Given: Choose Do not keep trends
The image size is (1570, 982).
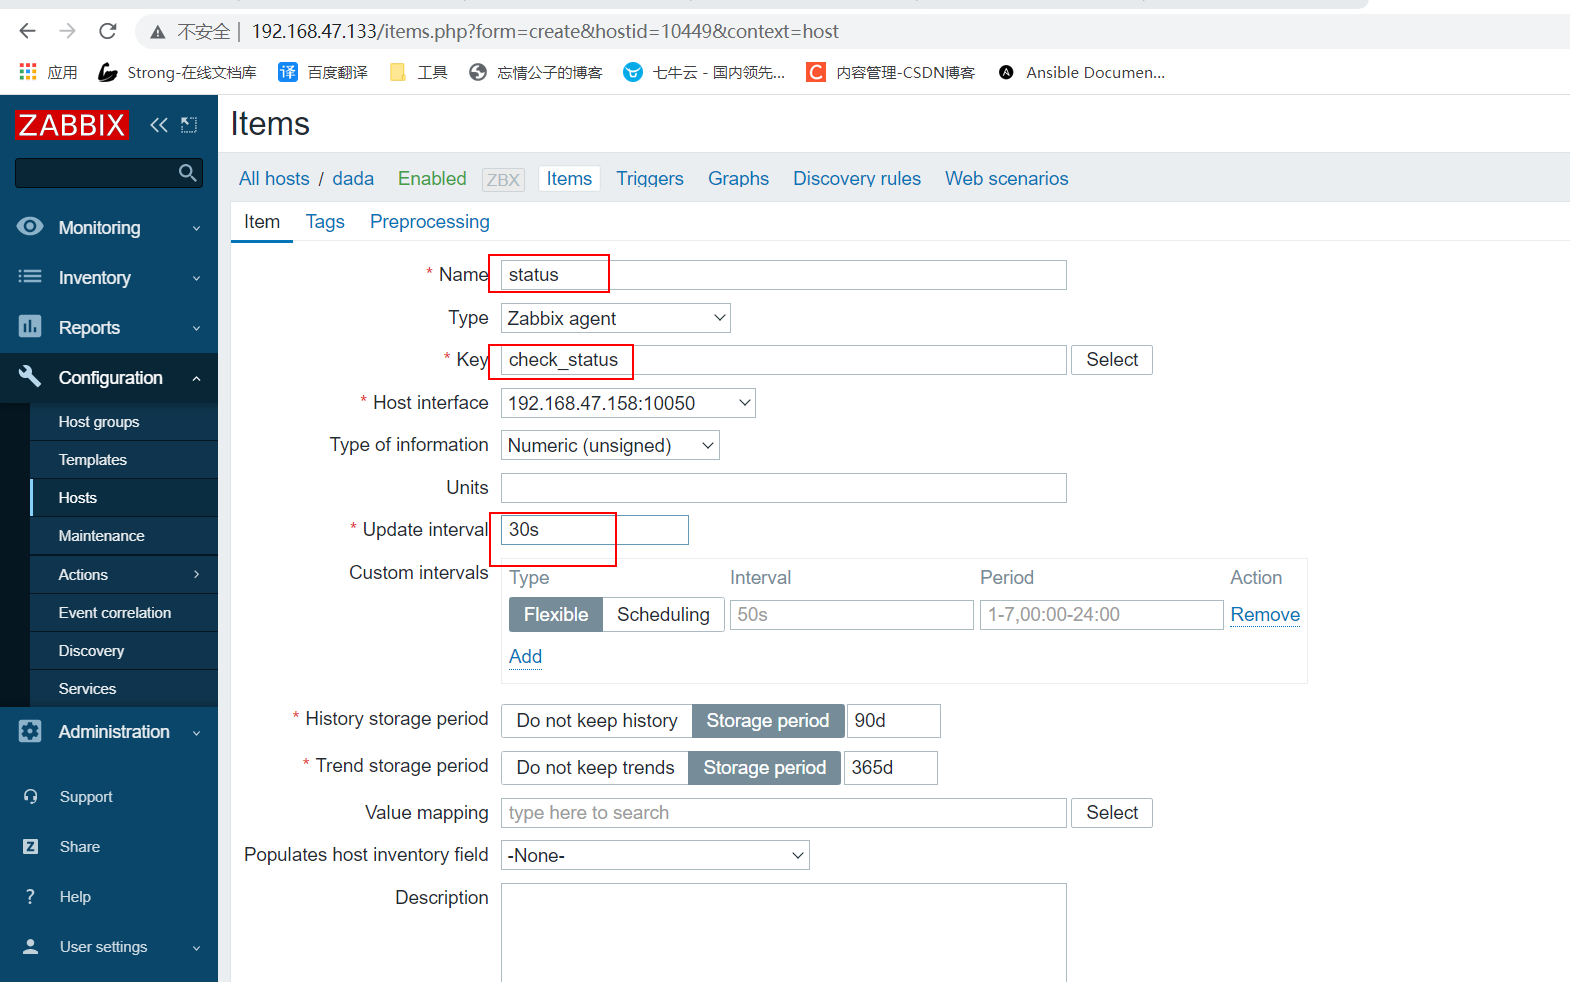Looking at the screenshot, I should click(x=595, y=768).
